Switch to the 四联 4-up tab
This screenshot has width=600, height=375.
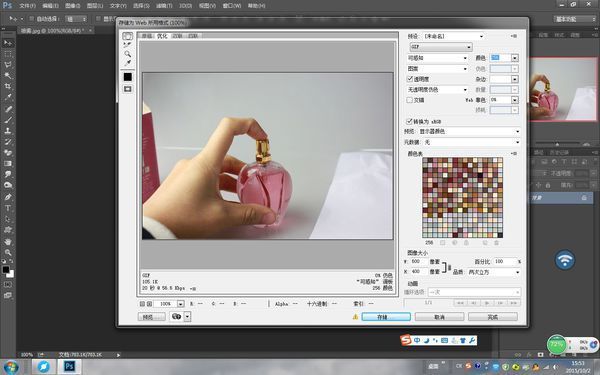193,36
